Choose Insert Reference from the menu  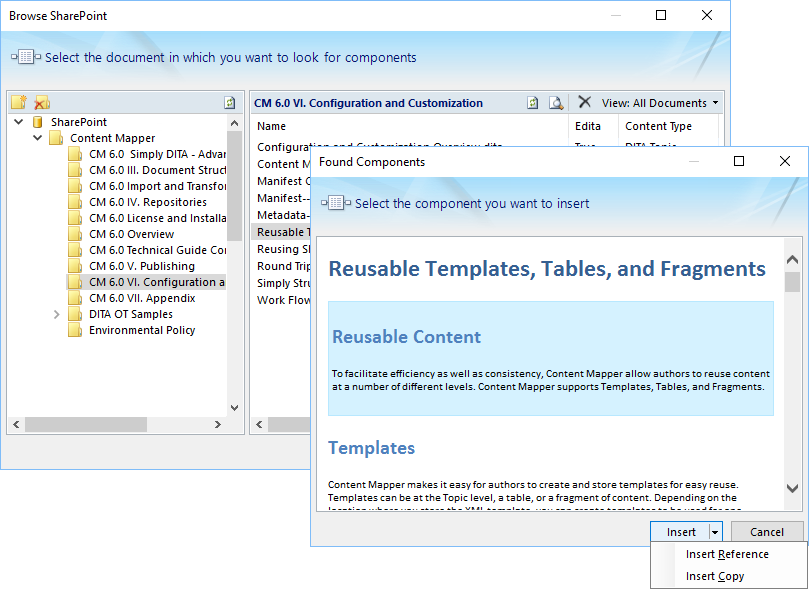click(x=727, y=554)
